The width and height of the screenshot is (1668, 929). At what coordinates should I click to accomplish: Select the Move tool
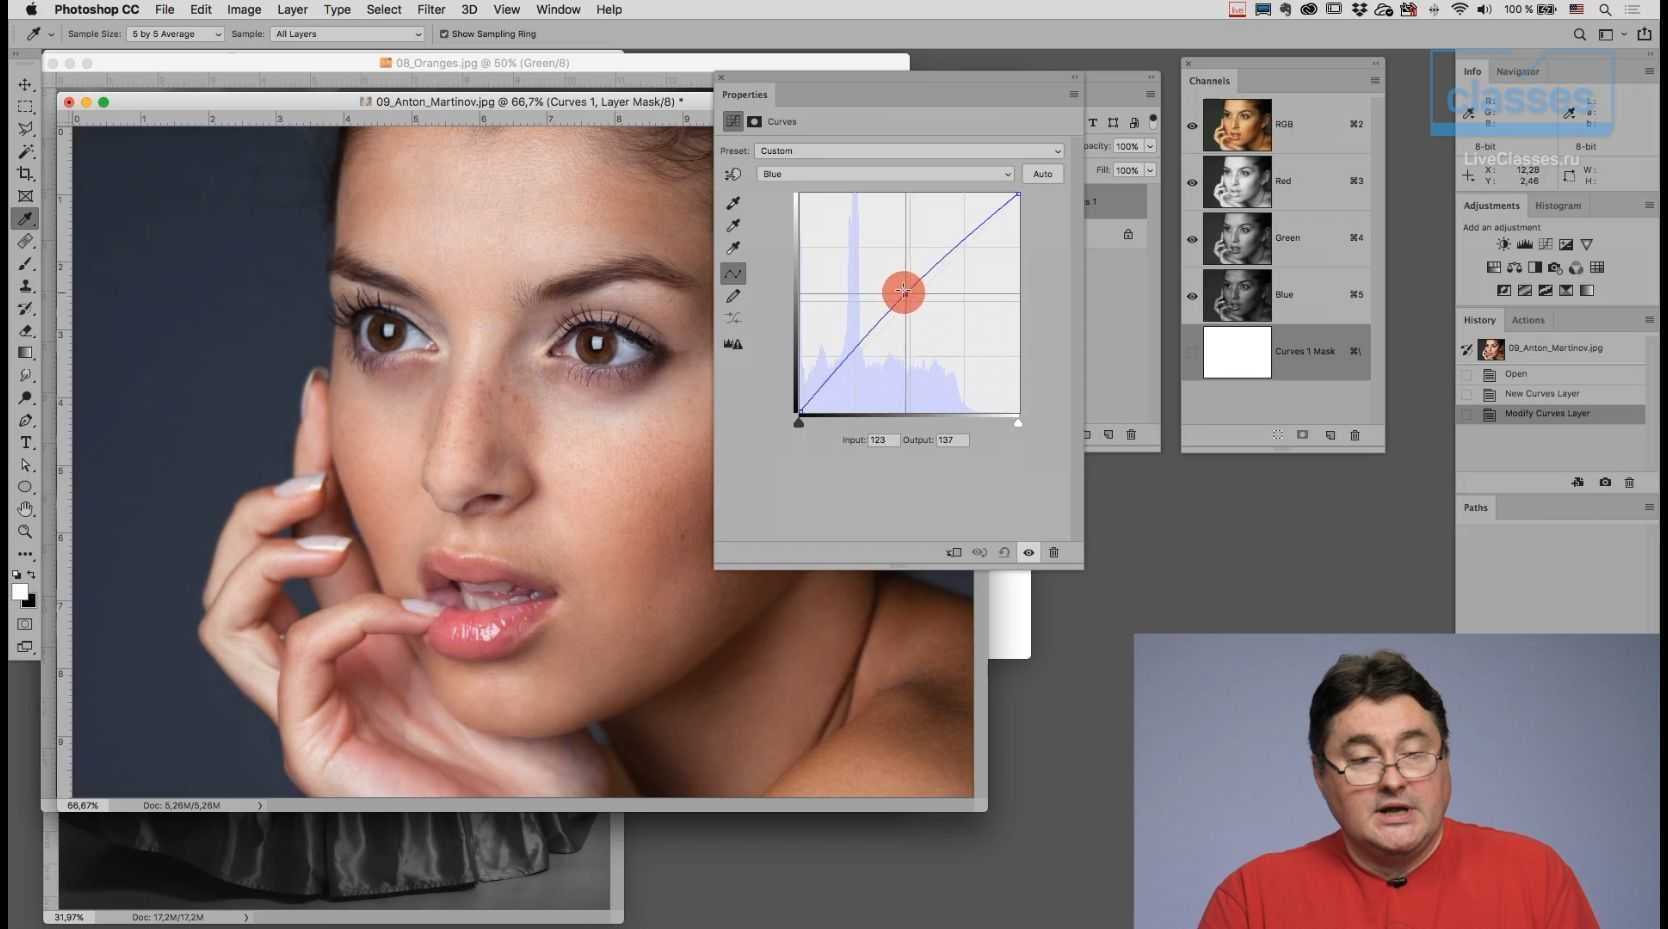[x=26, y=85]
